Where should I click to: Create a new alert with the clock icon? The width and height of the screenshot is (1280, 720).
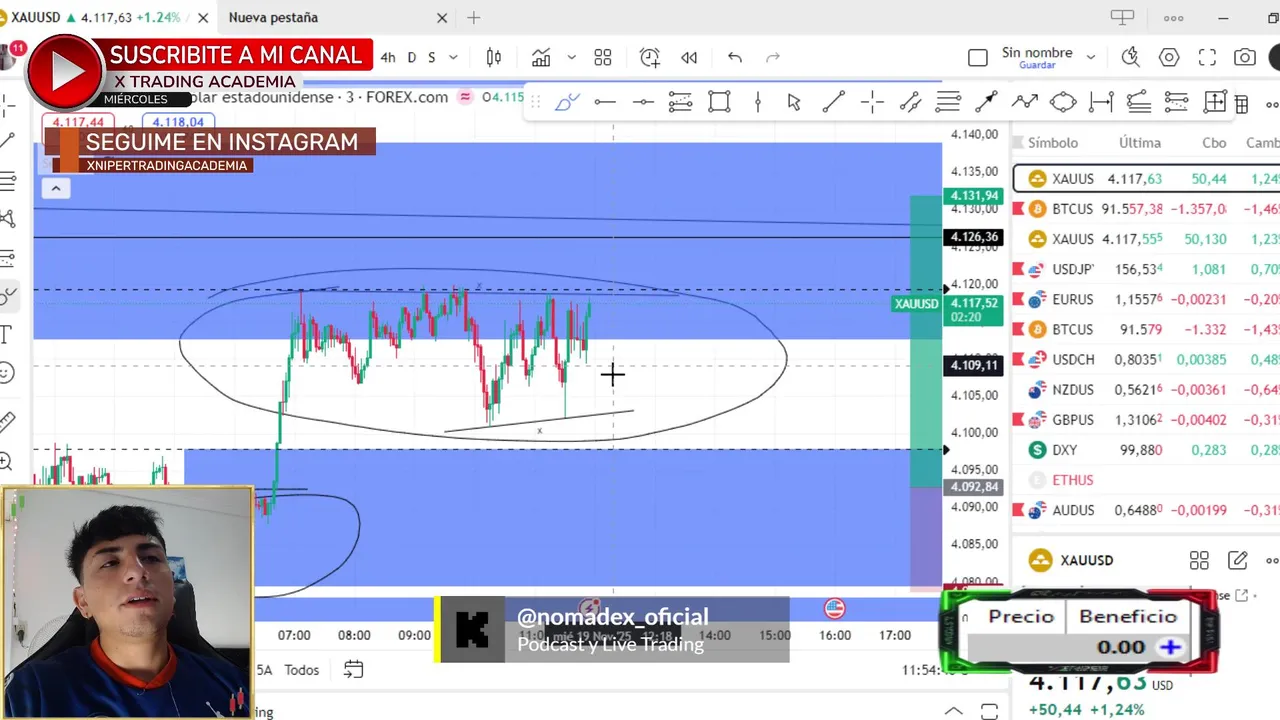point(650,58)
